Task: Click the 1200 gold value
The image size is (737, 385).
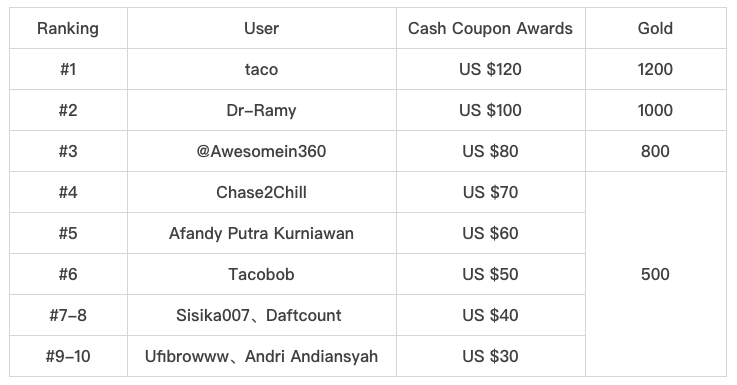Action: click(x=655, y=70)
